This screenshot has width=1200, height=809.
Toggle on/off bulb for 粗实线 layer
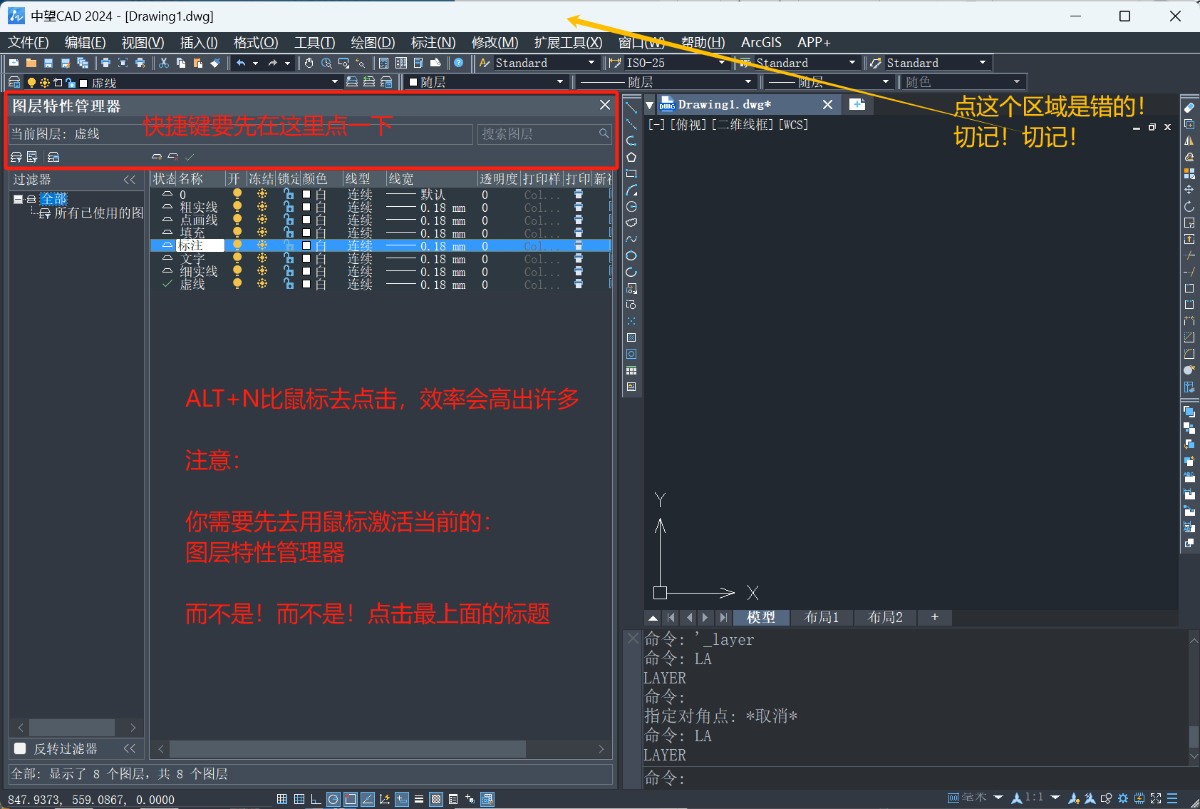(x=237, y=207)
